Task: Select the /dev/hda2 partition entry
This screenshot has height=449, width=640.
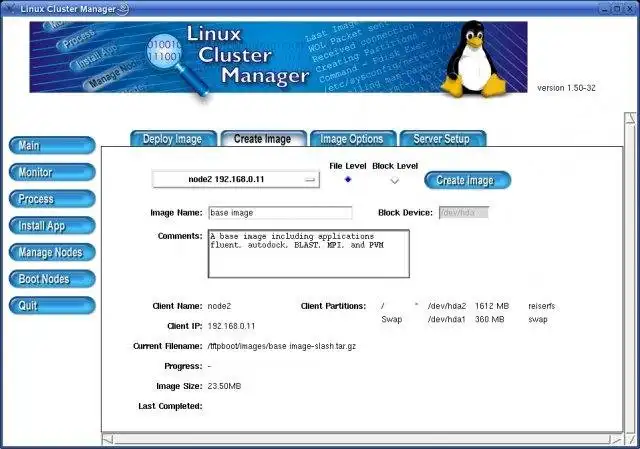Action: [x=447, y=306]
